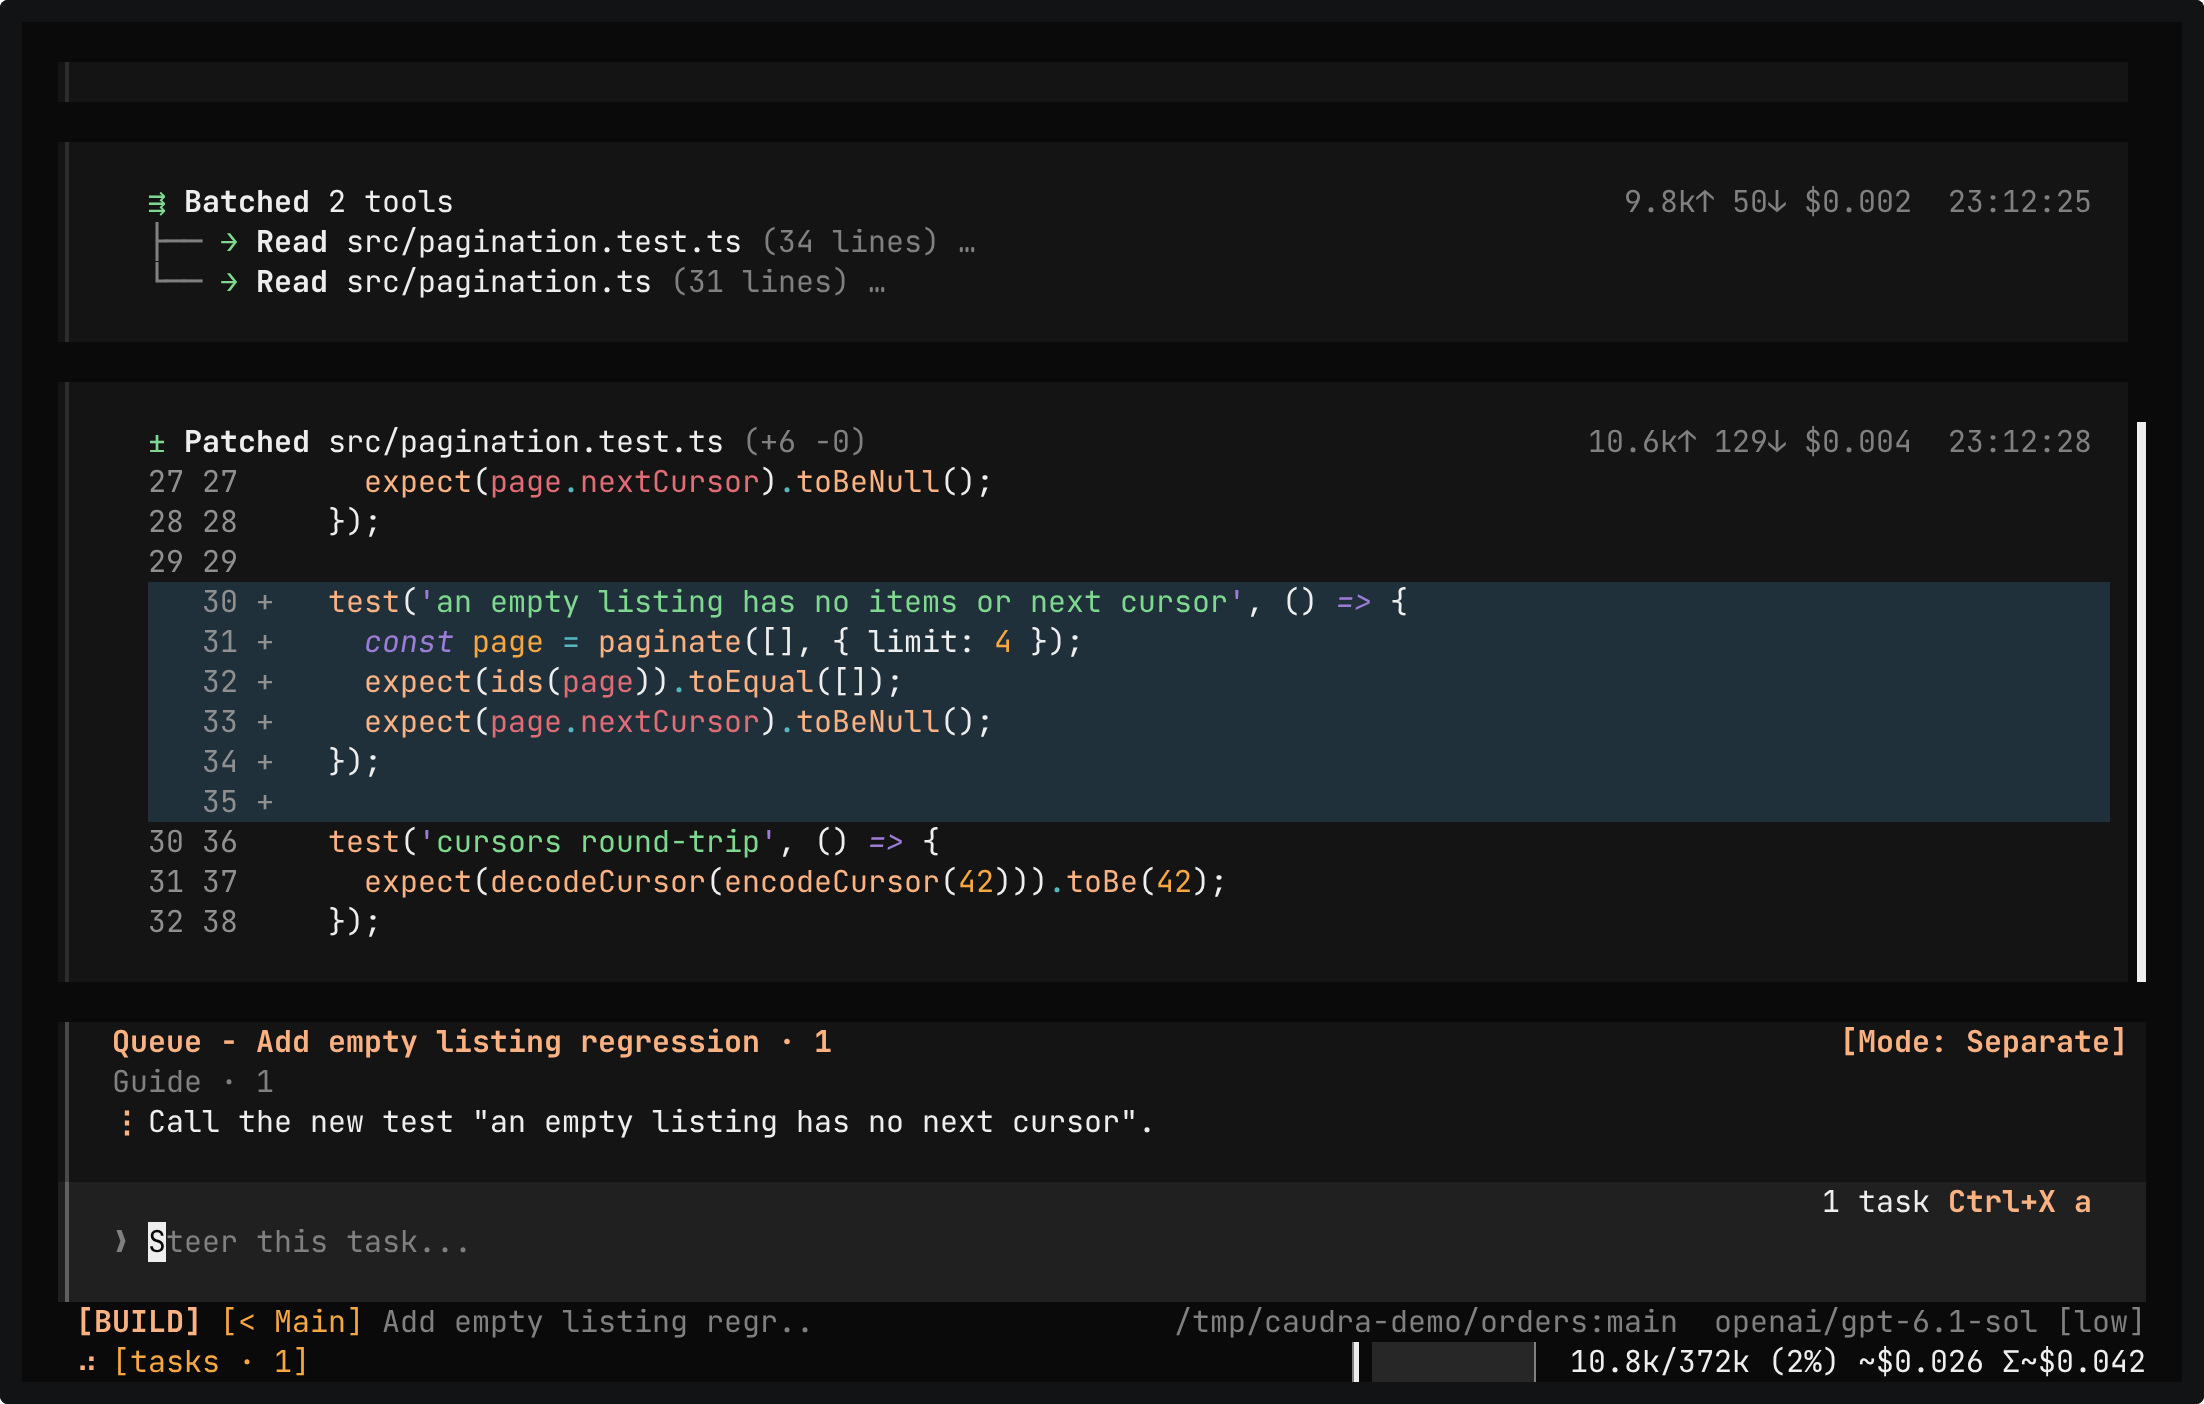Click the Add empty listing regr.. task title
This screenshot has height=1404, width=2204.
click(x=597, y=1322)
